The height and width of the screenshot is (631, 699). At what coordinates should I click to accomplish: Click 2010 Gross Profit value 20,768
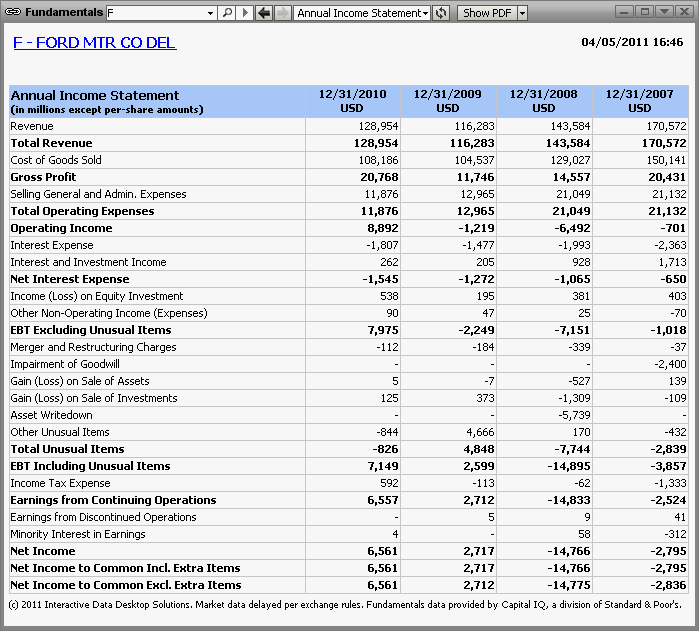[379, 177]
